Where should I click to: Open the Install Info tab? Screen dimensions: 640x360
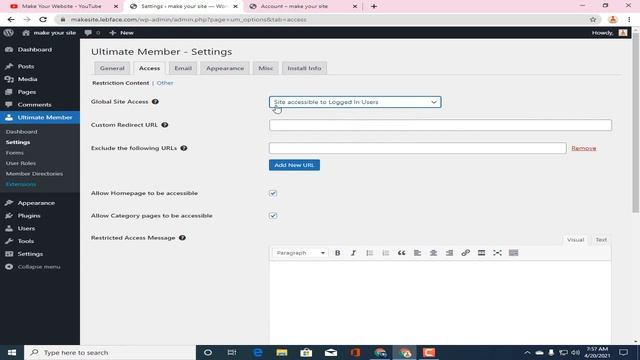click(x=304, y=68)
